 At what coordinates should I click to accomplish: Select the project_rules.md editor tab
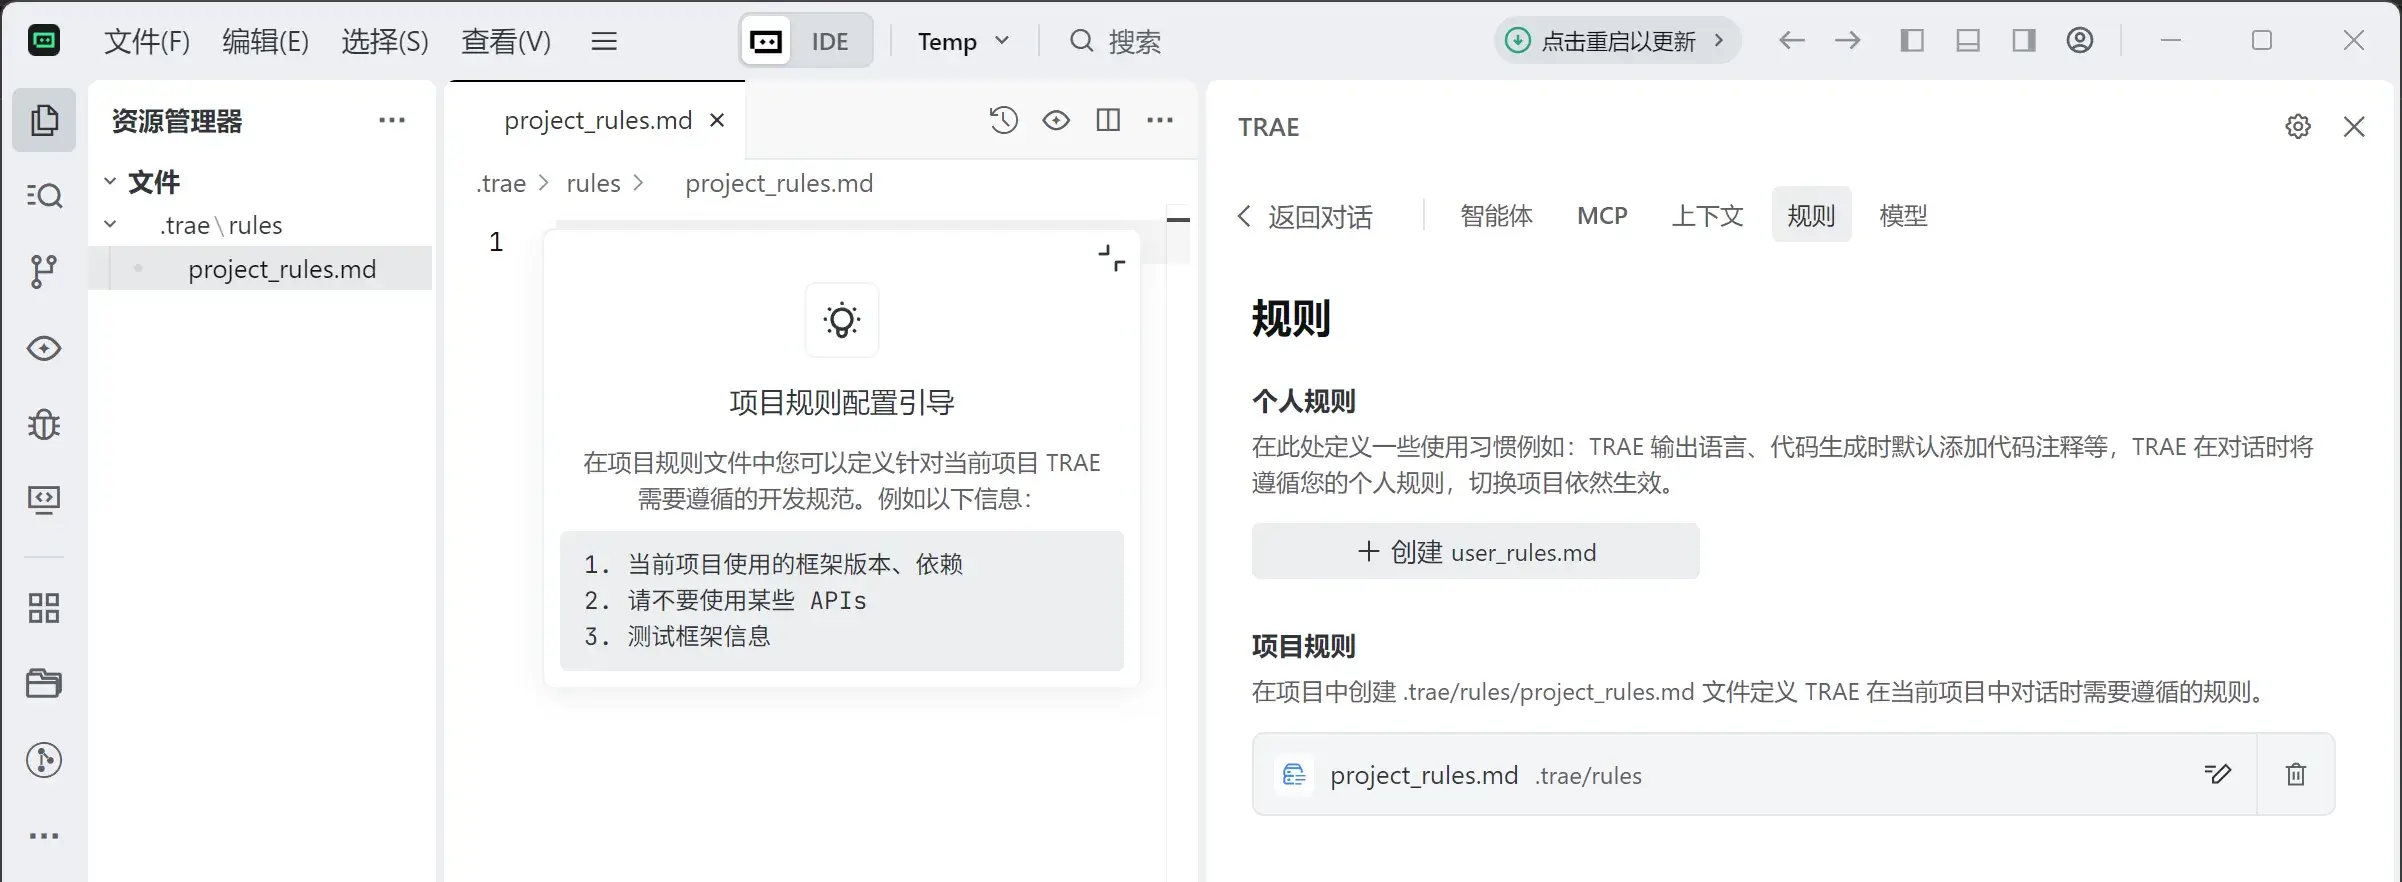598,120
